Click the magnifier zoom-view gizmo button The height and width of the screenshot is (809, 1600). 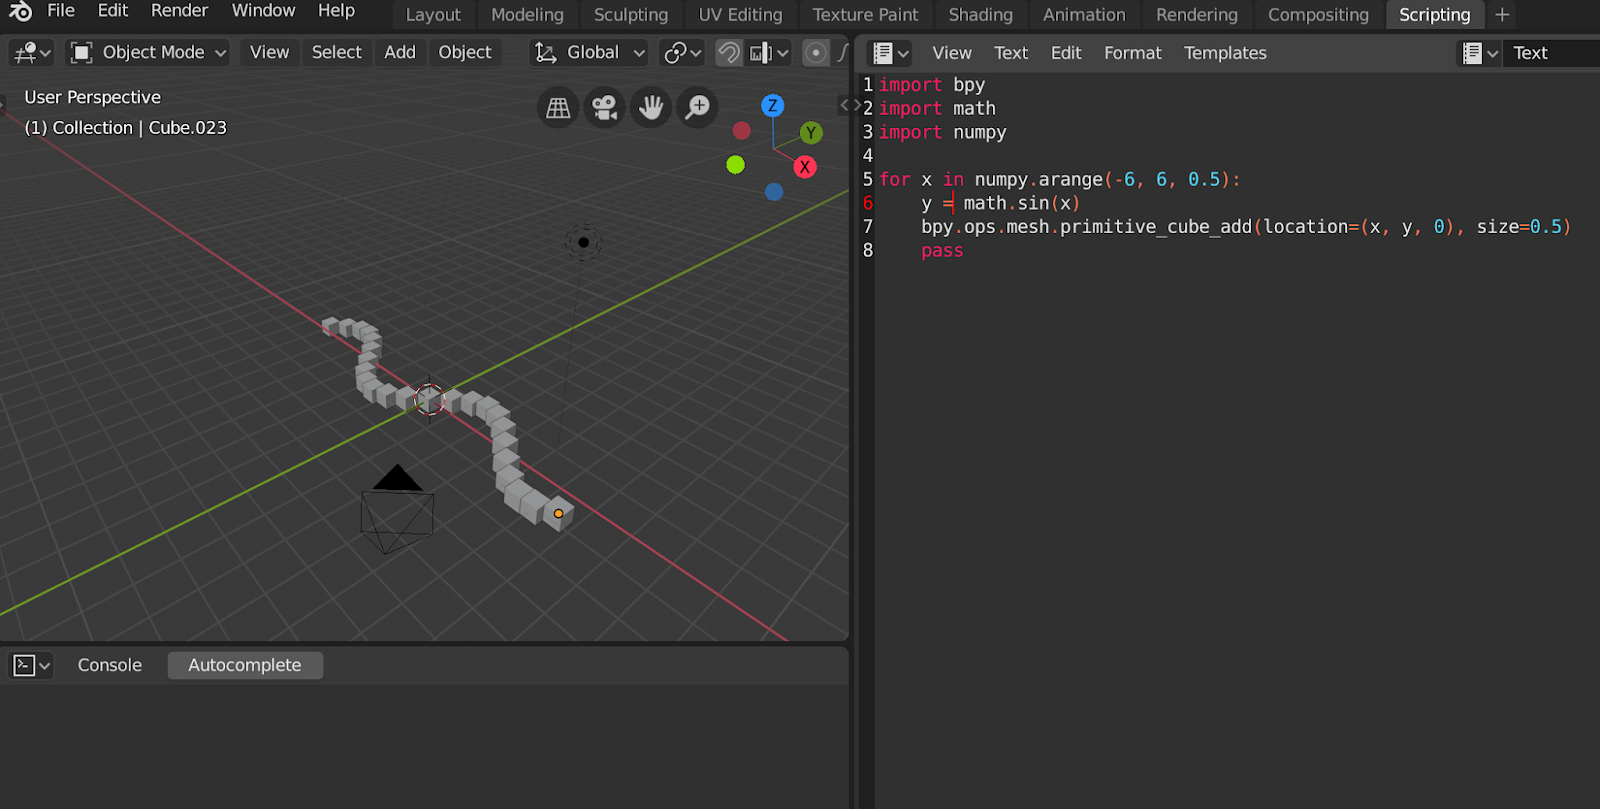click(x=698, y=107)
